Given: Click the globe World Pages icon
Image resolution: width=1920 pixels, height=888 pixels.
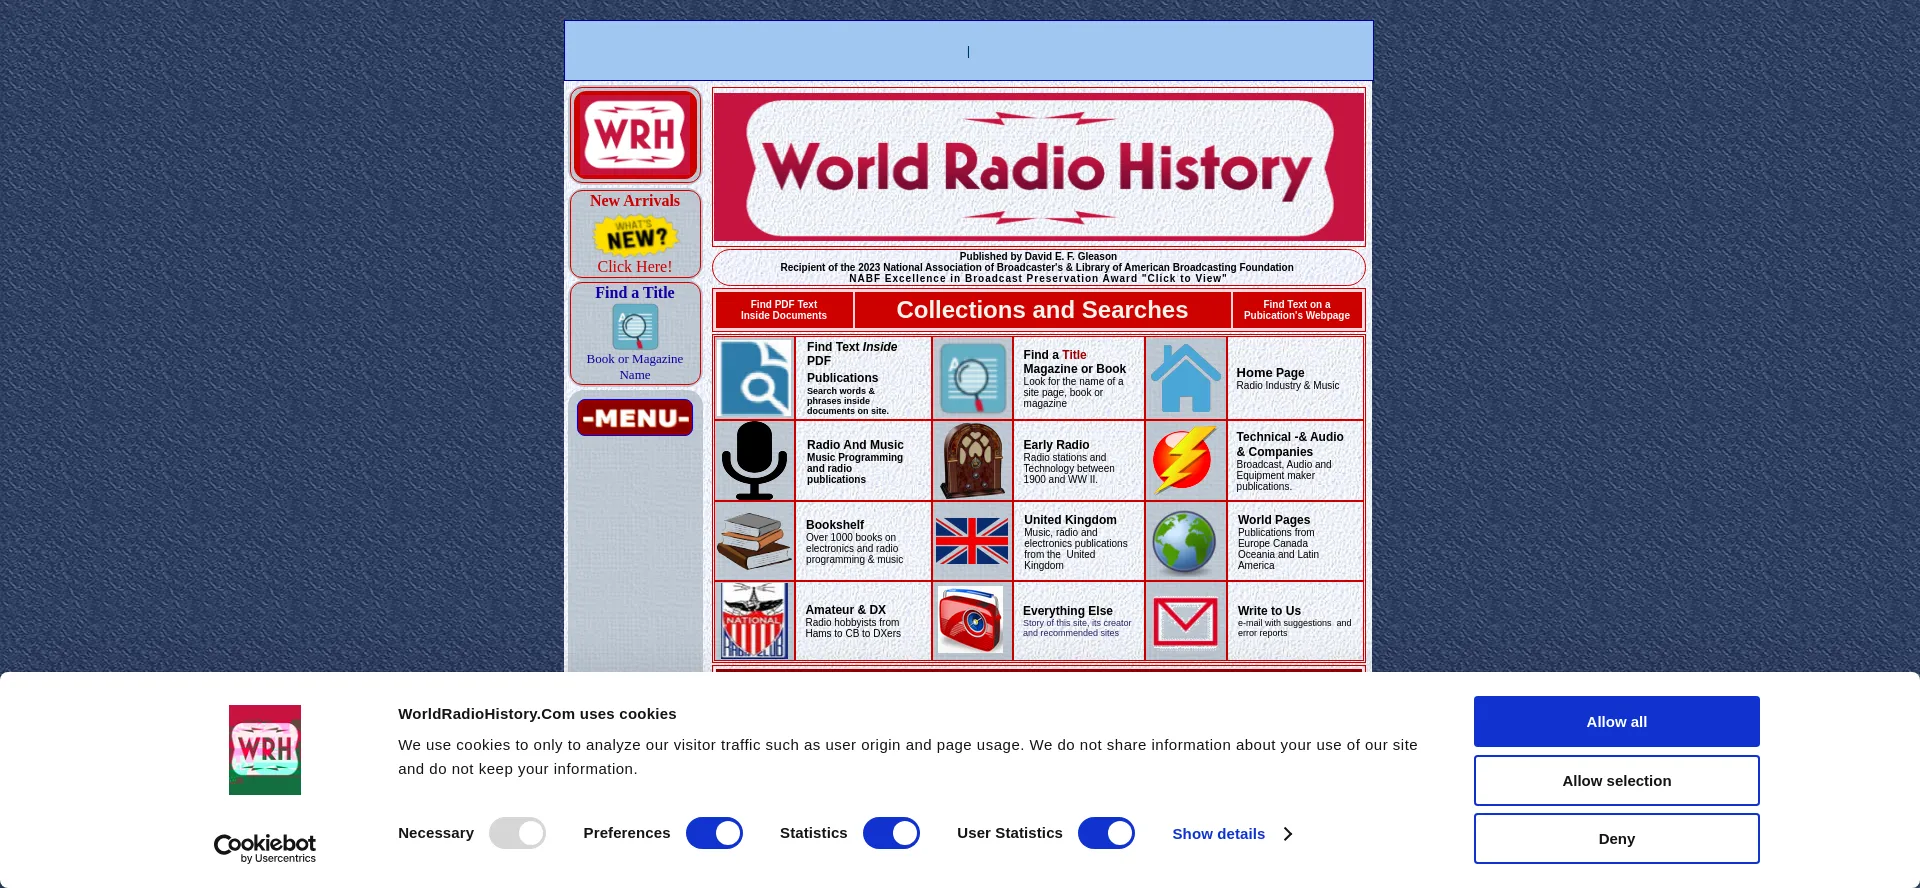Looking at the screenshot, I should (1185, 542).
